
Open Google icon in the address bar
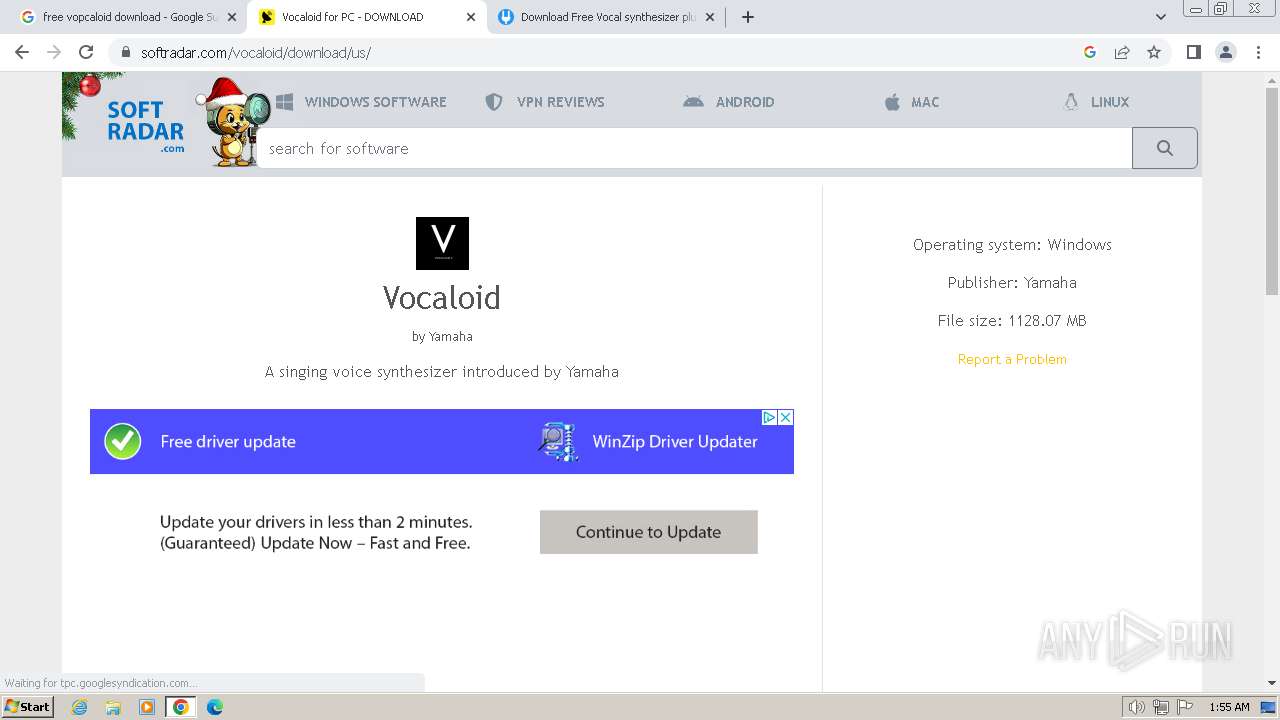(1090, 52)
